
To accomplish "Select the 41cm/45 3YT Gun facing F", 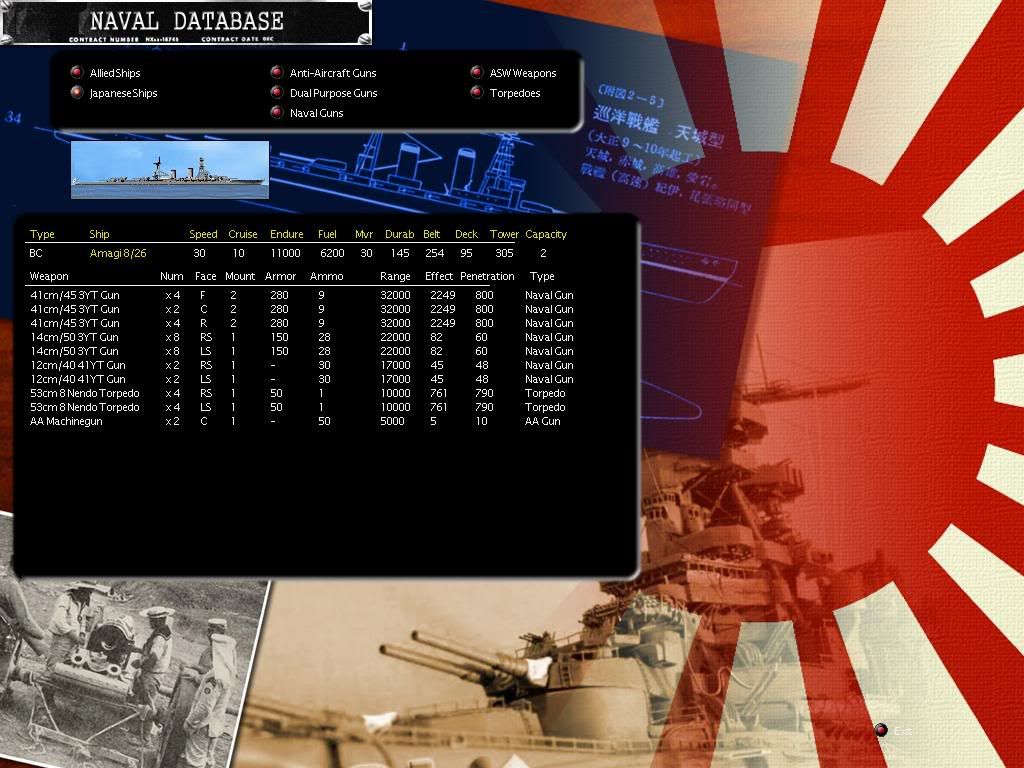I will point(302,295).
